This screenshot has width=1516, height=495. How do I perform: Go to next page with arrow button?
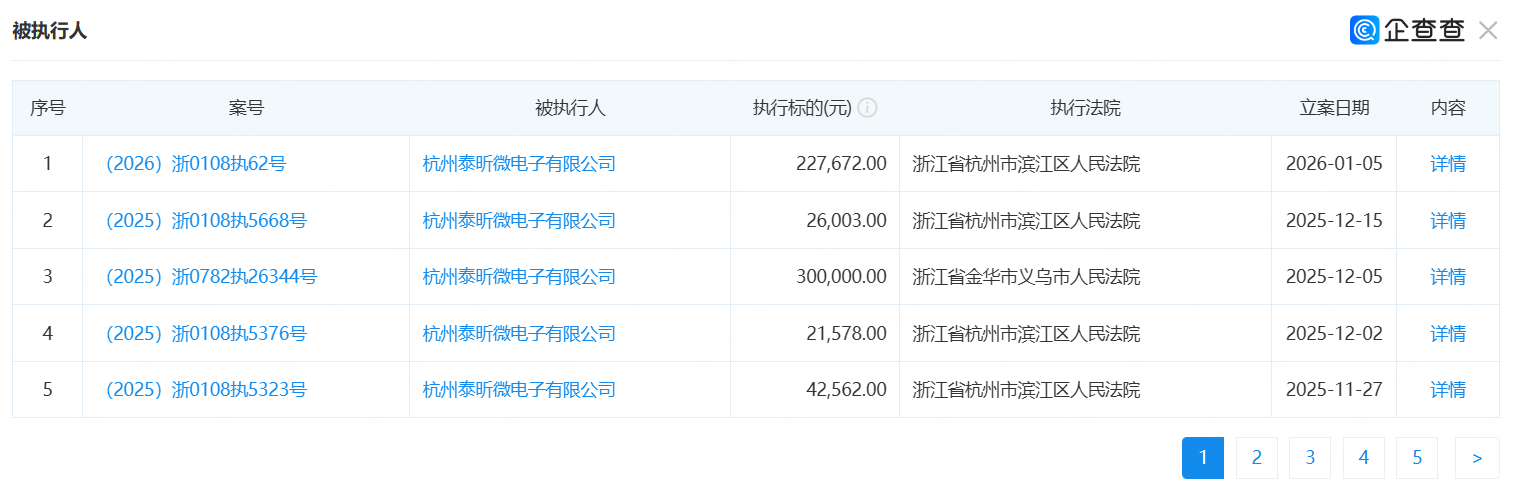tap(1477, 458)
